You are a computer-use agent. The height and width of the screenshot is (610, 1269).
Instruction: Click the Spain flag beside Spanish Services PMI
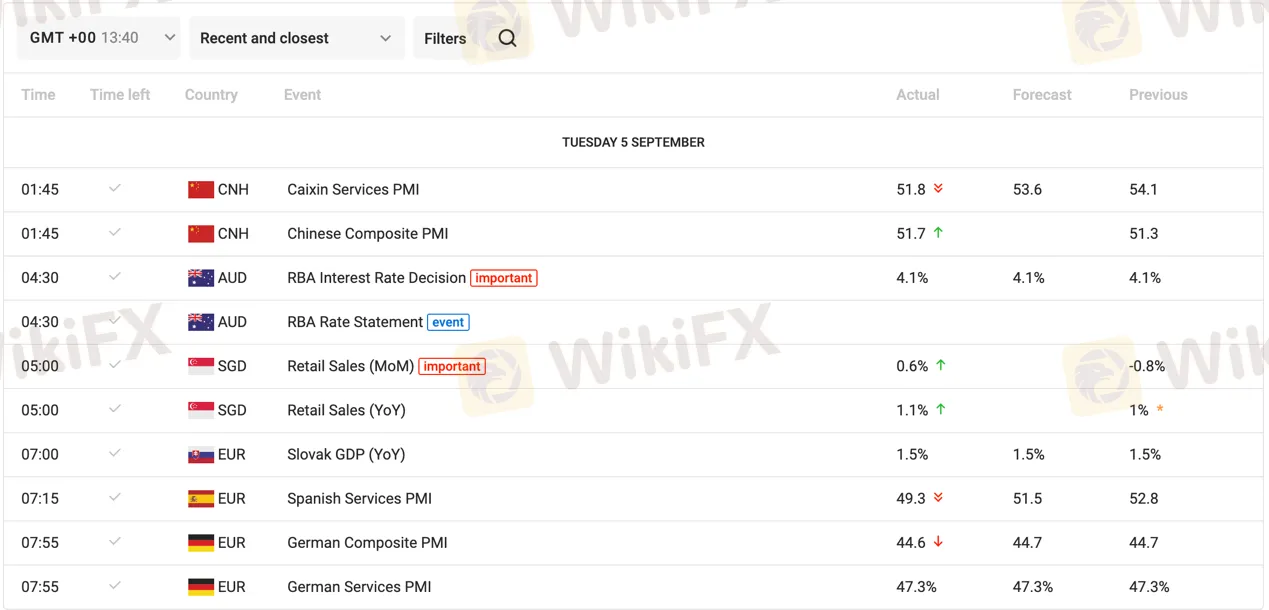coord(201,498)
